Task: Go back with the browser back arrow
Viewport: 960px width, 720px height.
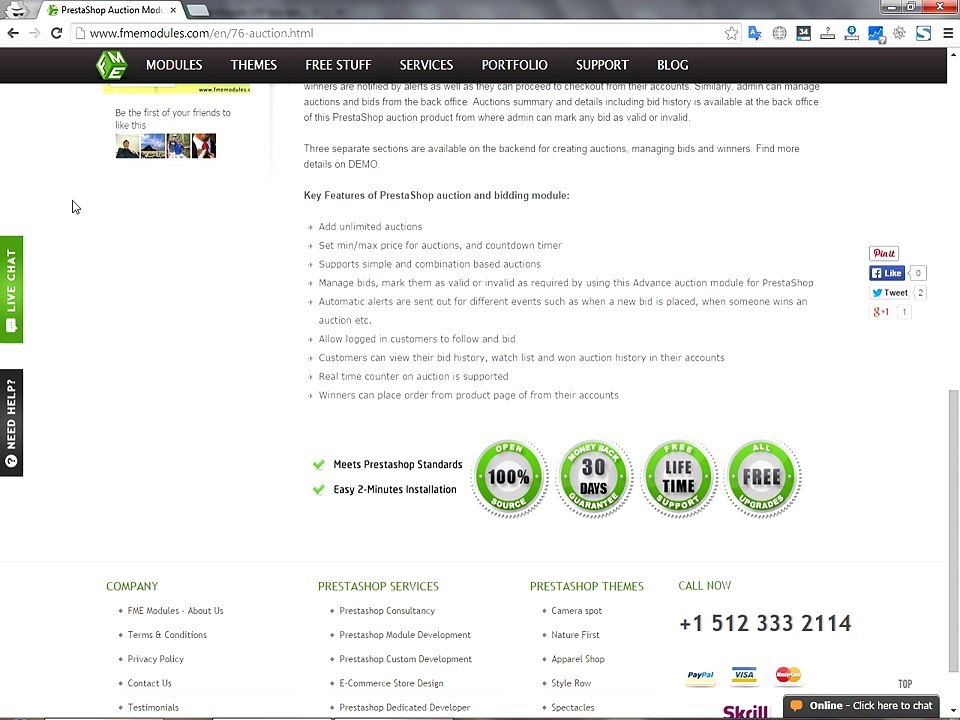Action: tap(13, 33)
